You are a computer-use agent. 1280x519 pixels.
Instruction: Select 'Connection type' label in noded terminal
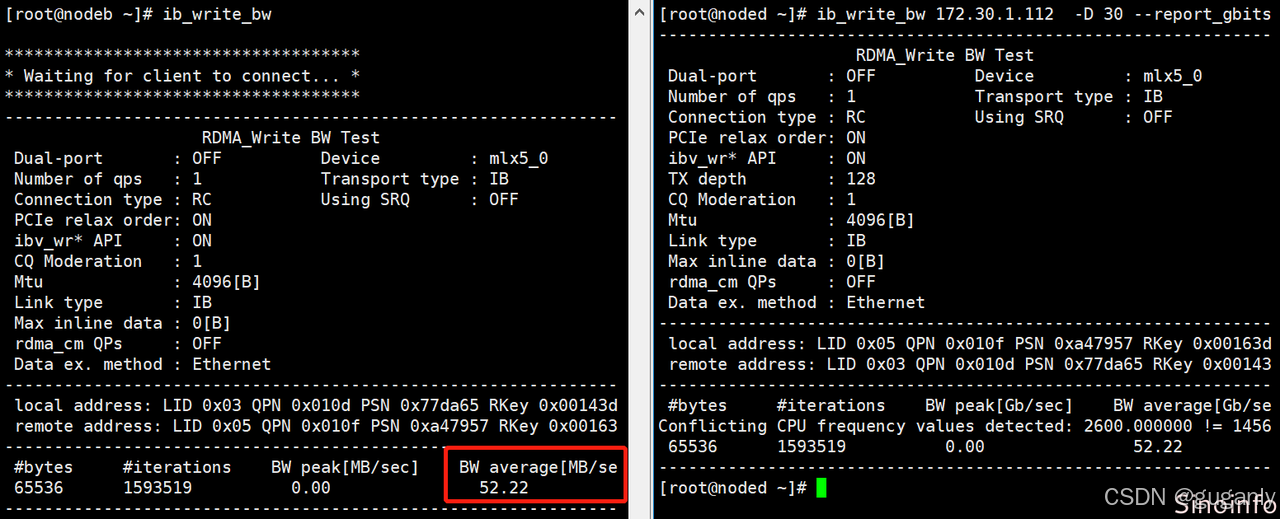point(742,117)
